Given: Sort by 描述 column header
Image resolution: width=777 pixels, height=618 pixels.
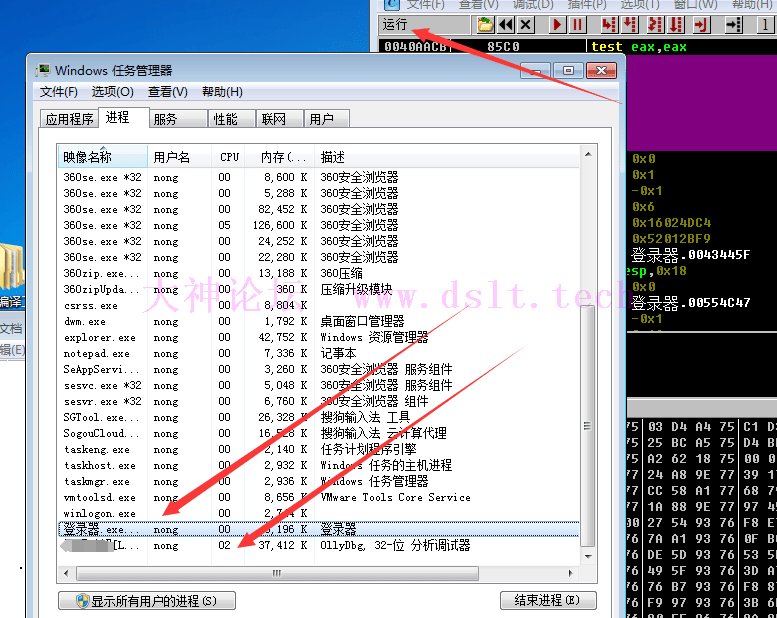Looking at the screenshot, I should point(446,157).
